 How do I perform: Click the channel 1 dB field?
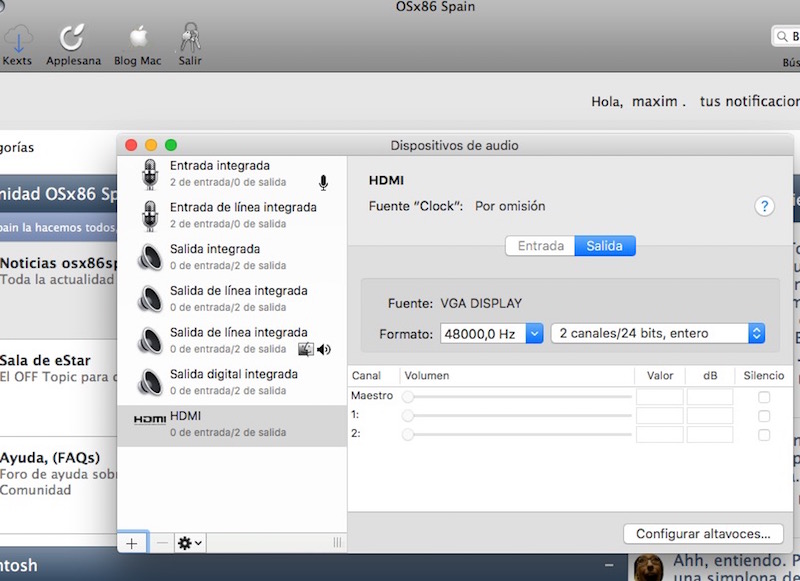click(x=710, y=415)
